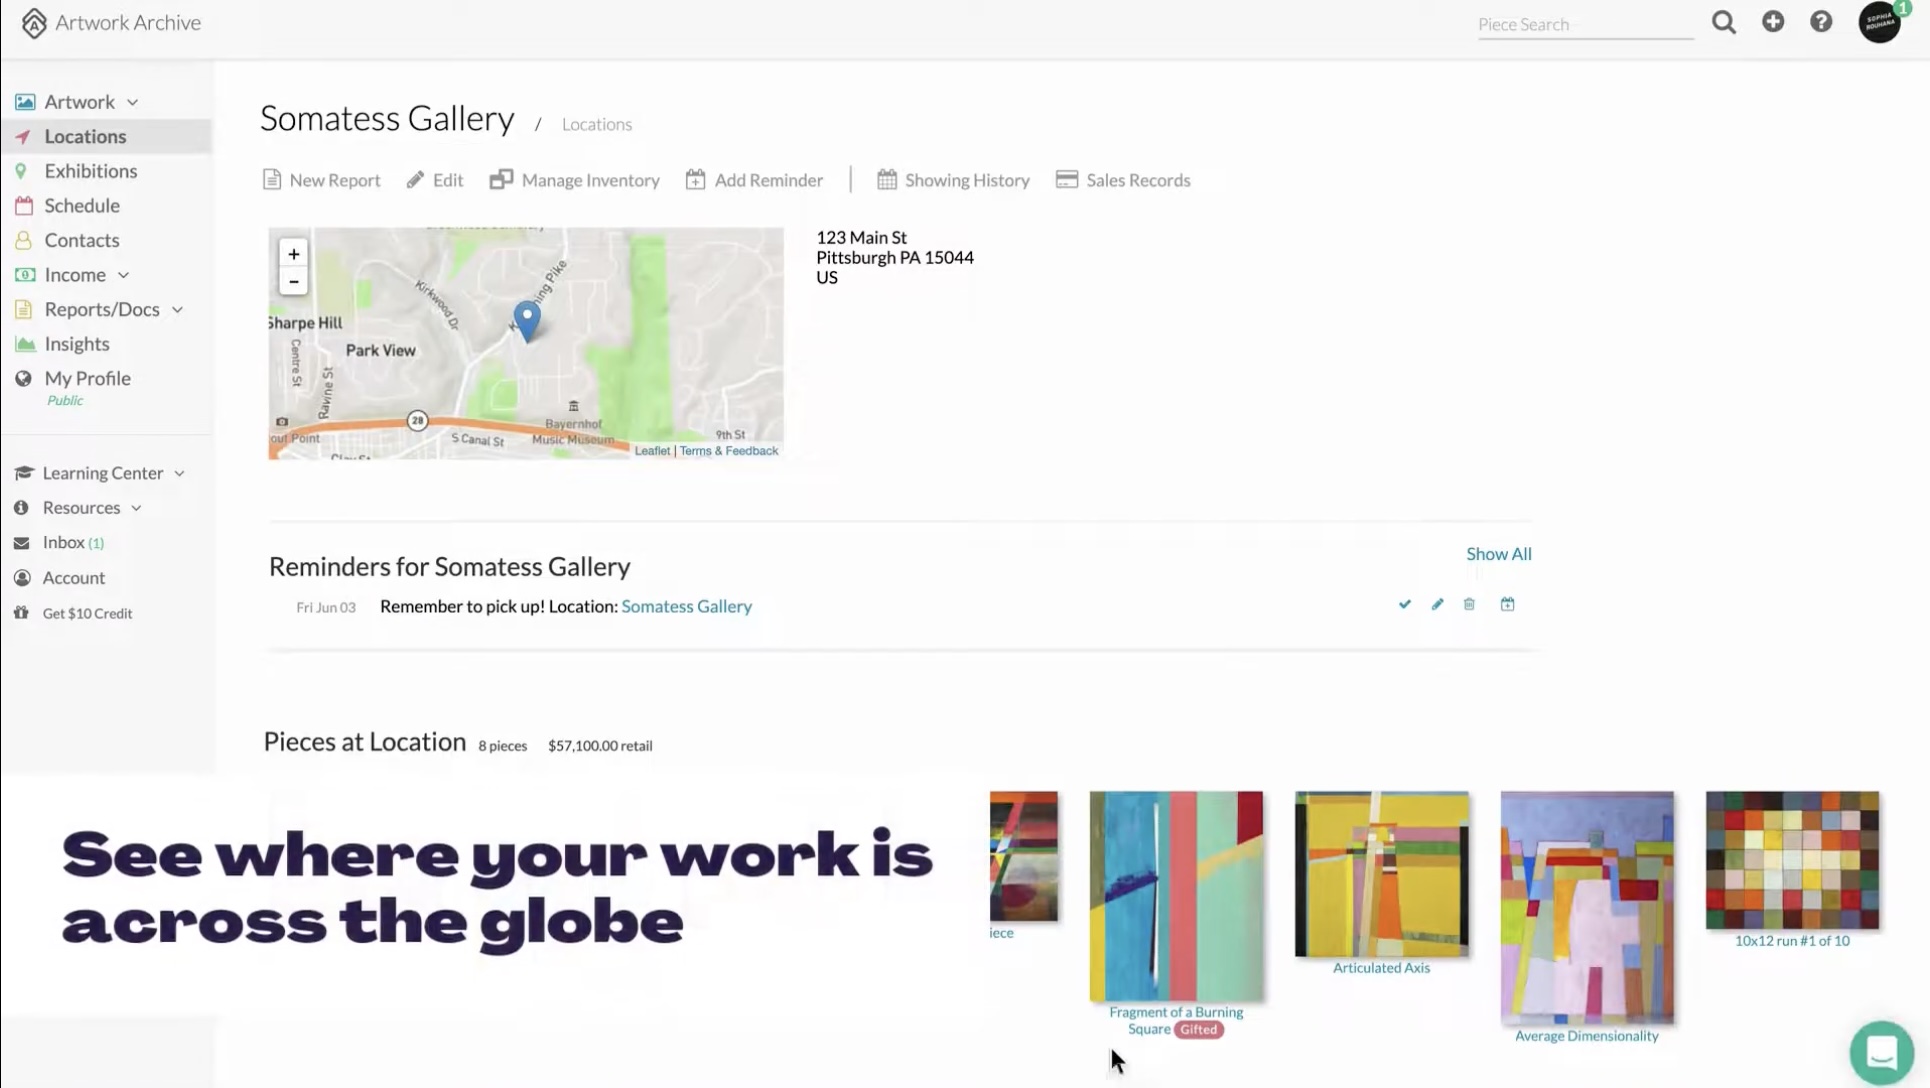
Task: Click the blue map location pin
Action: 527,321
